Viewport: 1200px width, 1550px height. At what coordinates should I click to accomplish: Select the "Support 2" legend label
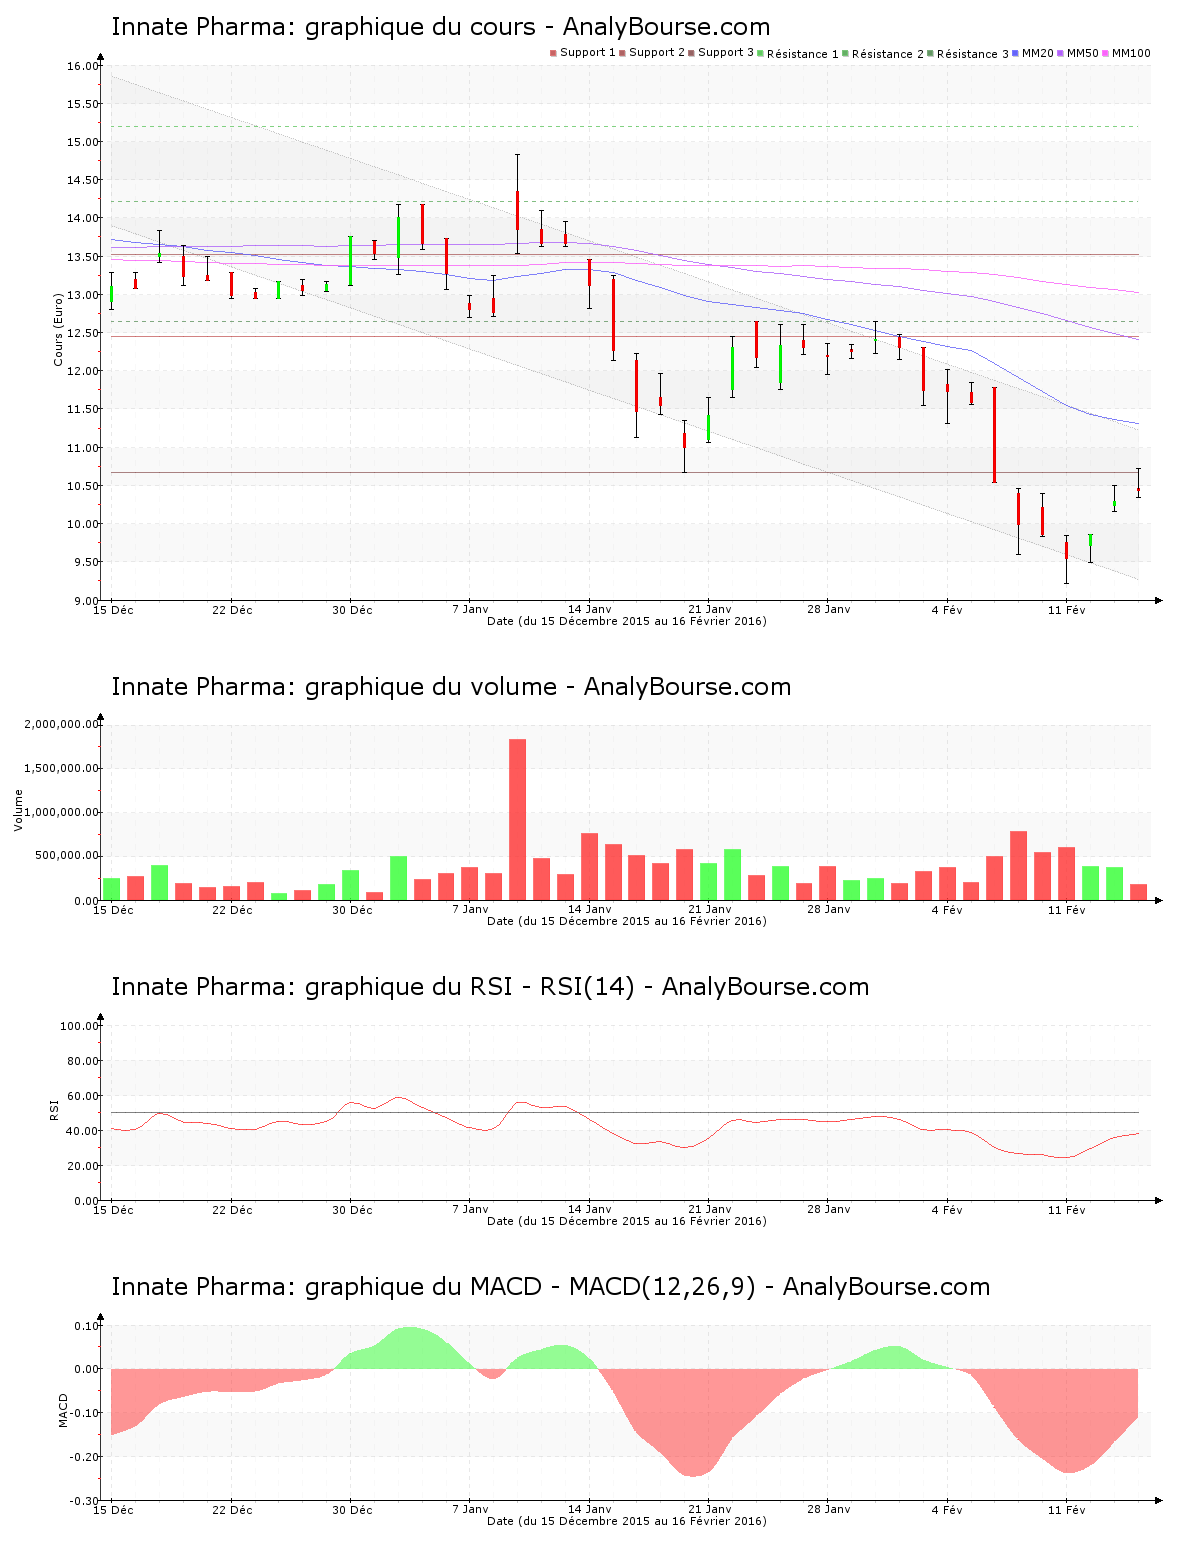pyautogui.click(x=657, y=53)
